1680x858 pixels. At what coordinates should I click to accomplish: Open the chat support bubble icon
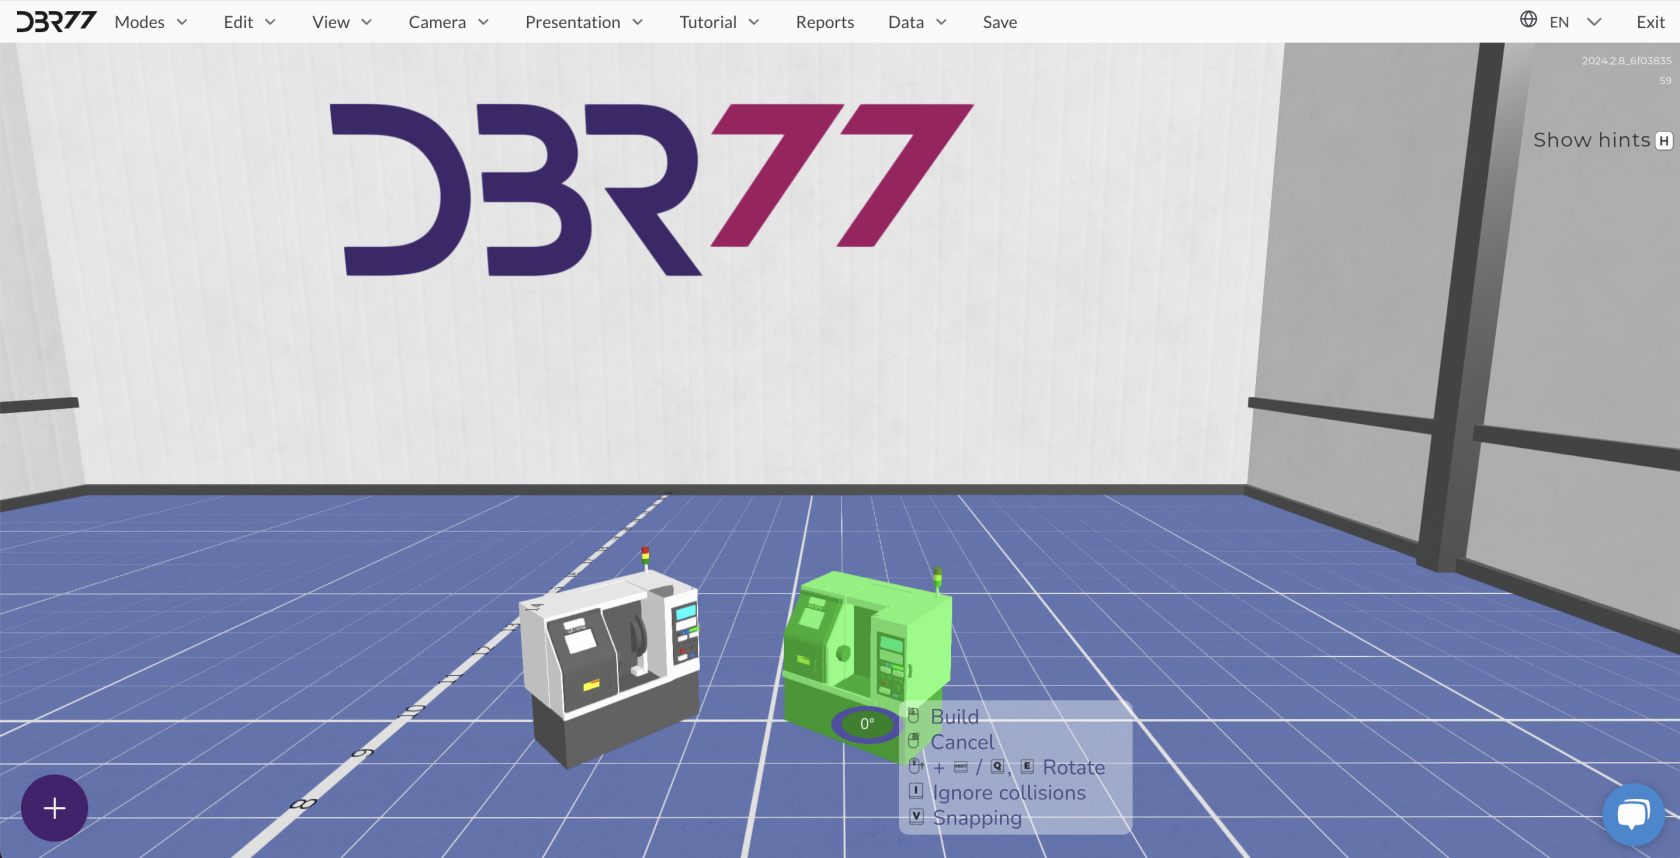click(x=1633, y=814)
